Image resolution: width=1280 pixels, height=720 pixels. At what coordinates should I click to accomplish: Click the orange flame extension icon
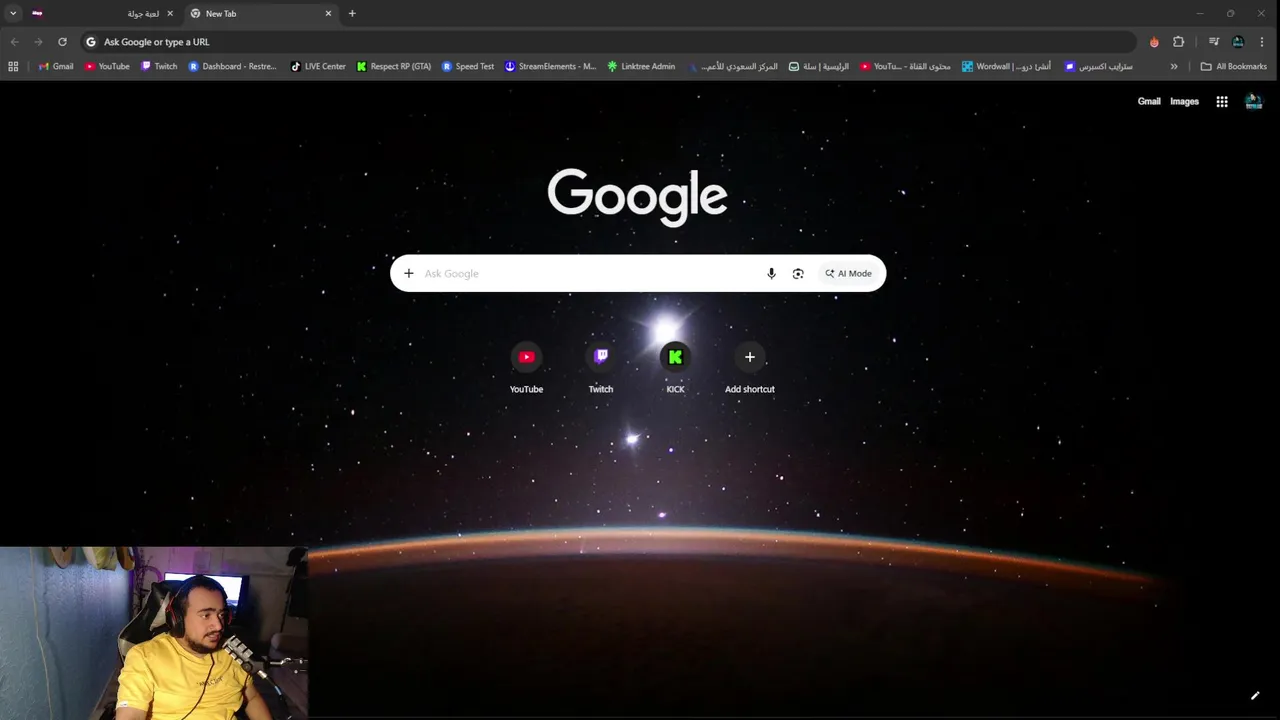tap(1154, 42)
